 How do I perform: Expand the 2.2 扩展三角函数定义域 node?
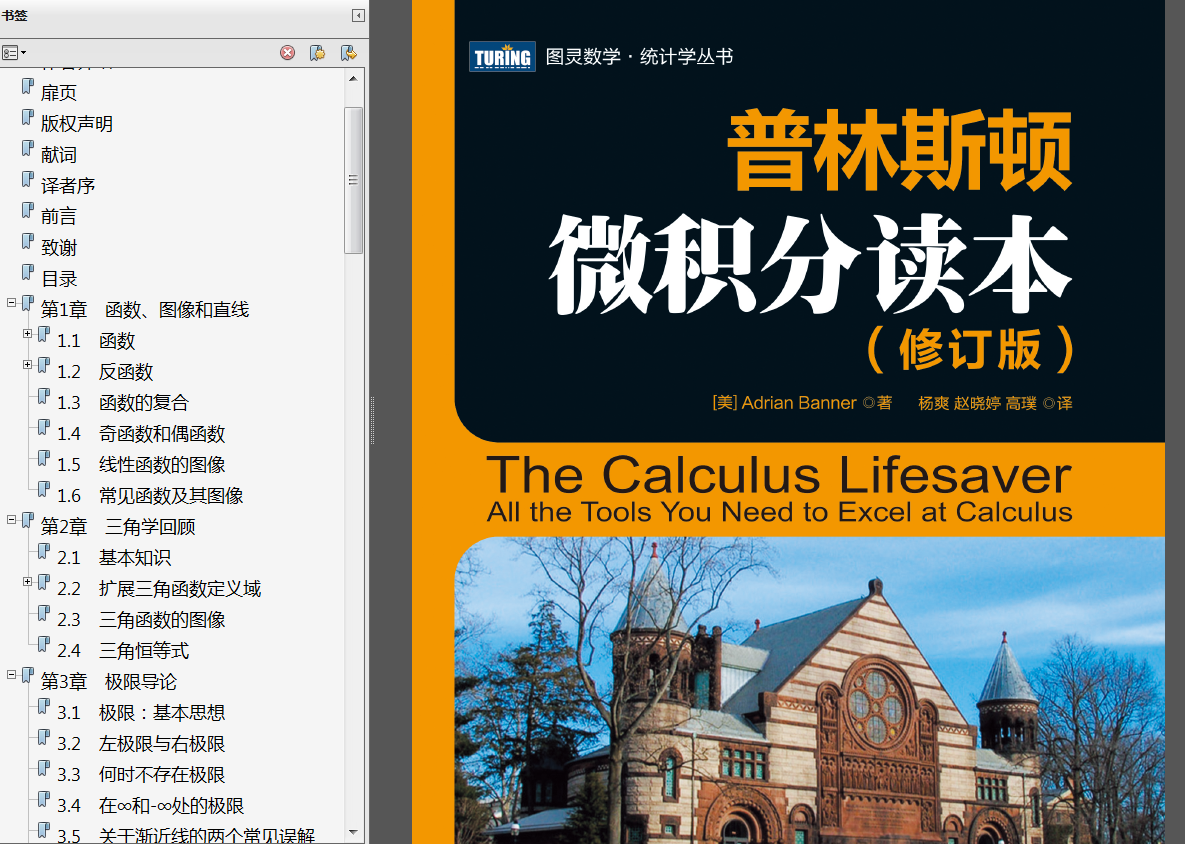tap(27, 582)
